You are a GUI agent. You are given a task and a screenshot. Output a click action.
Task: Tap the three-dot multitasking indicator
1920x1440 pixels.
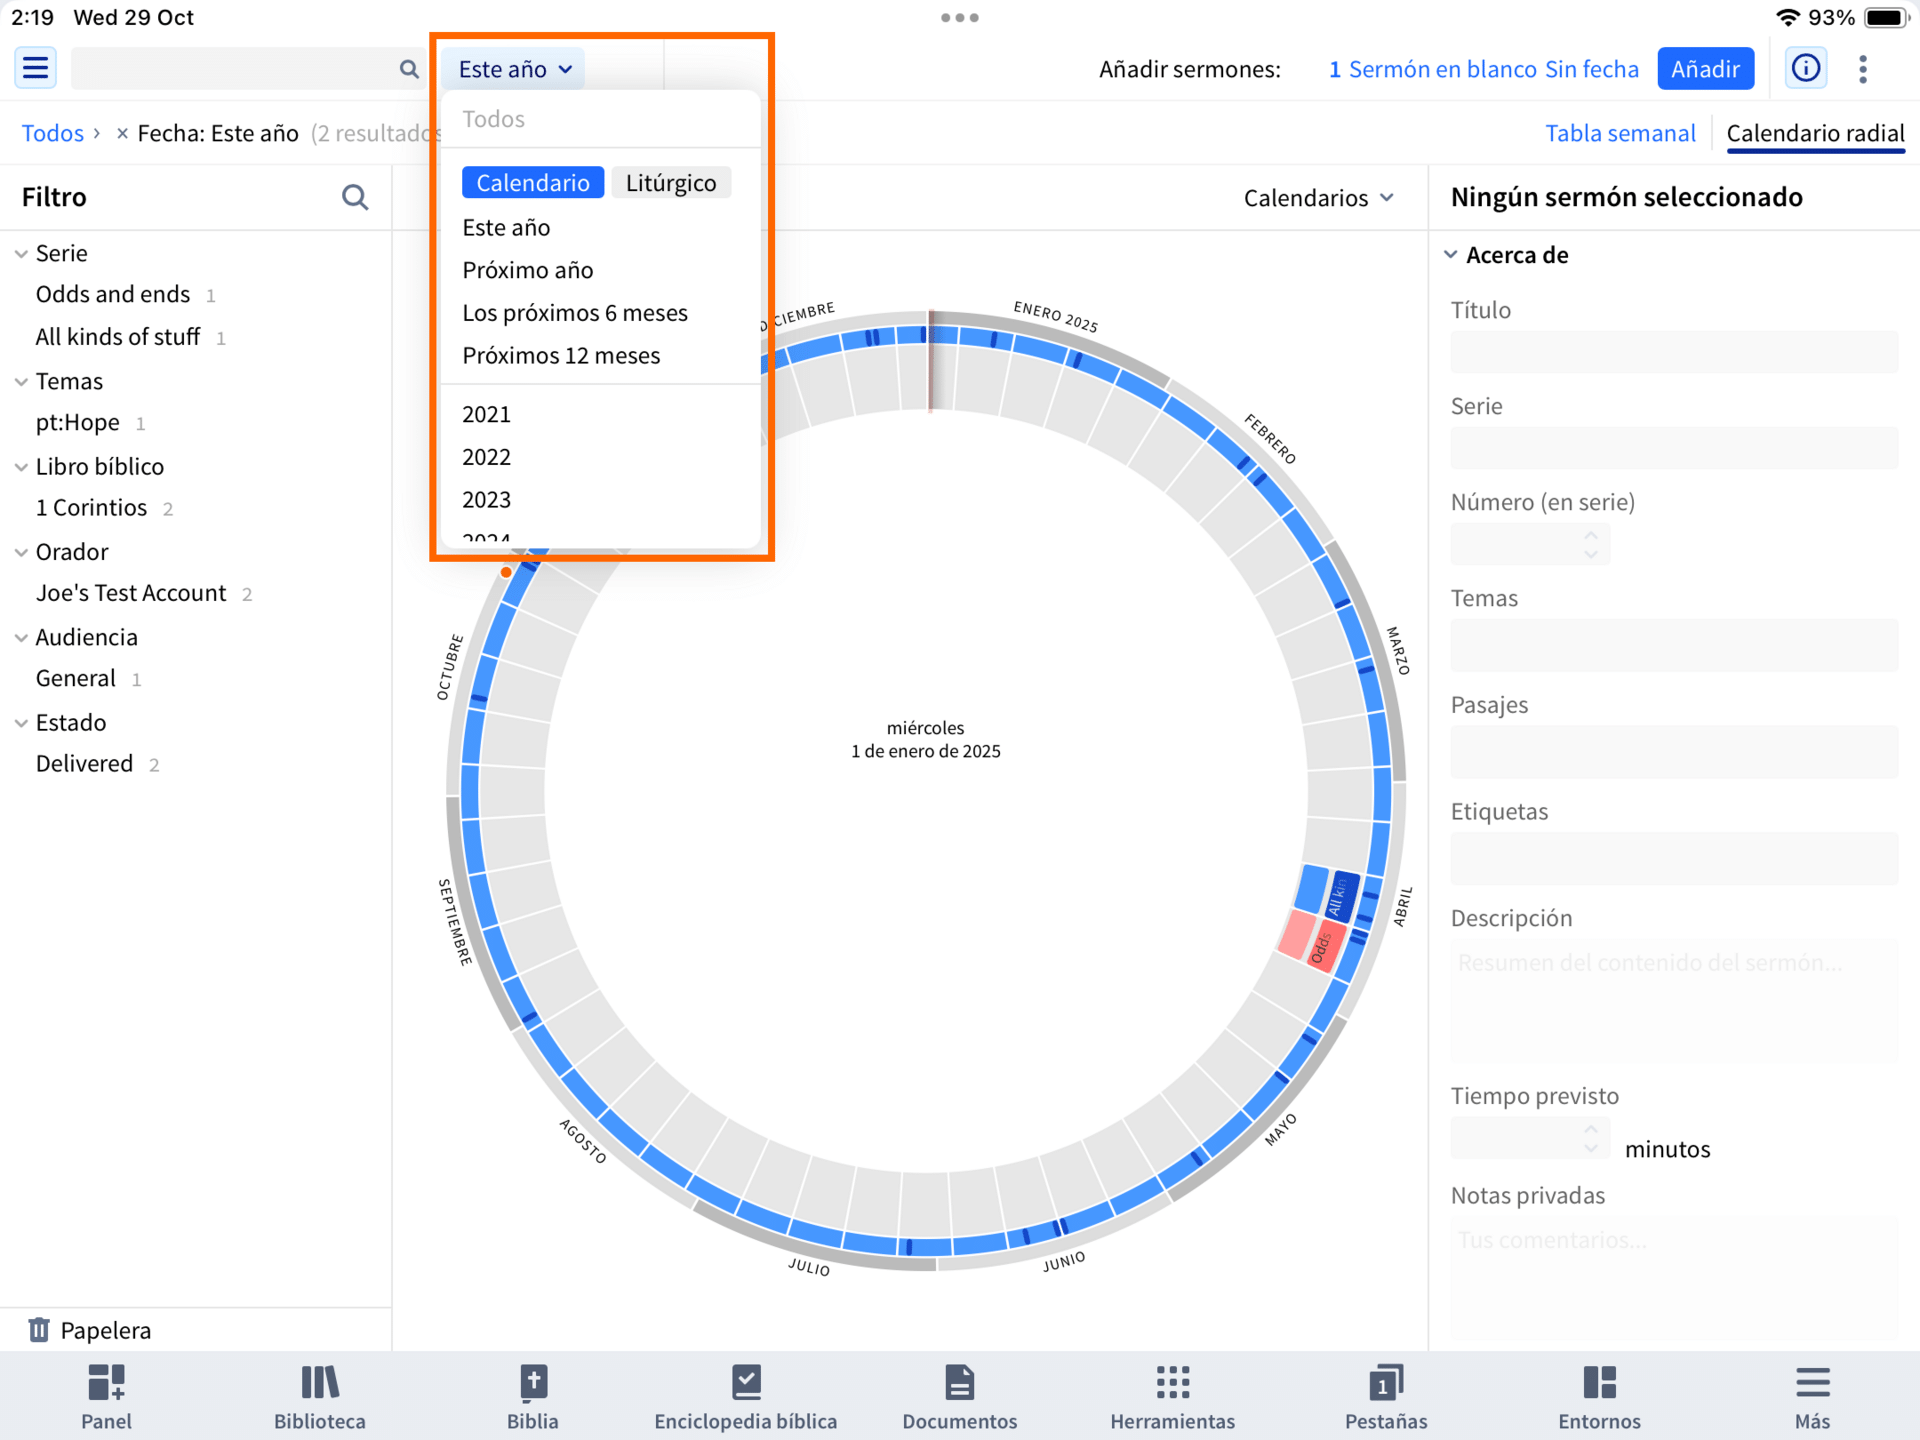[x=960, y=17]
